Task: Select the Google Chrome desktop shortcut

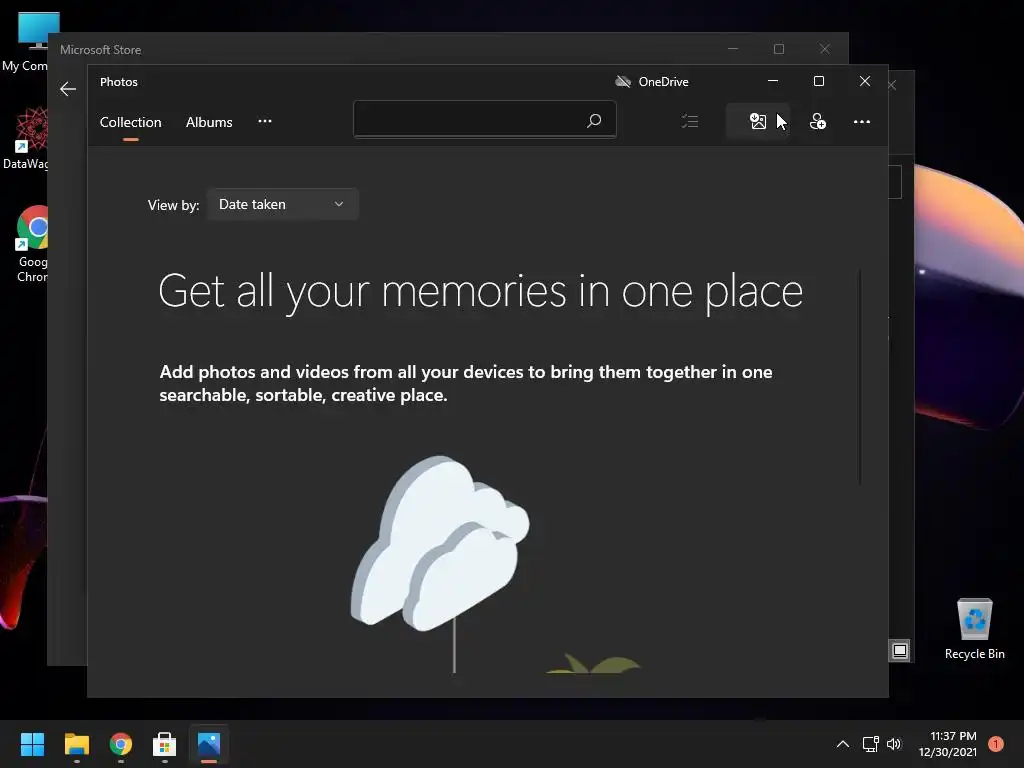Action: click(x=31, y=244)
